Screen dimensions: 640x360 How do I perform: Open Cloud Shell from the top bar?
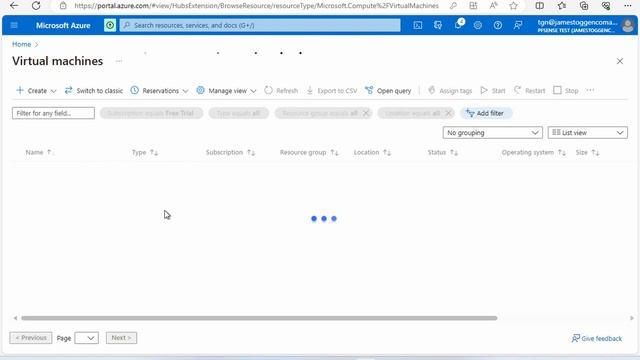click(418, 25)
